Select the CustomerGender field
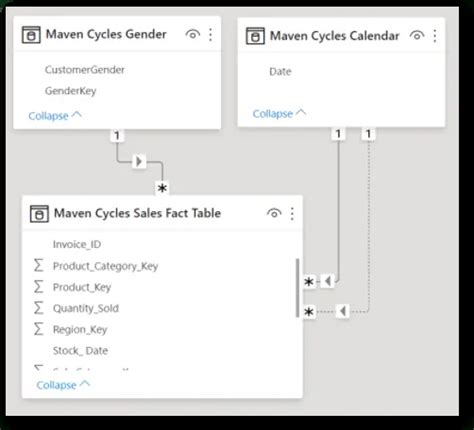This screenshot has height=430, width=474. coord(85,70)
